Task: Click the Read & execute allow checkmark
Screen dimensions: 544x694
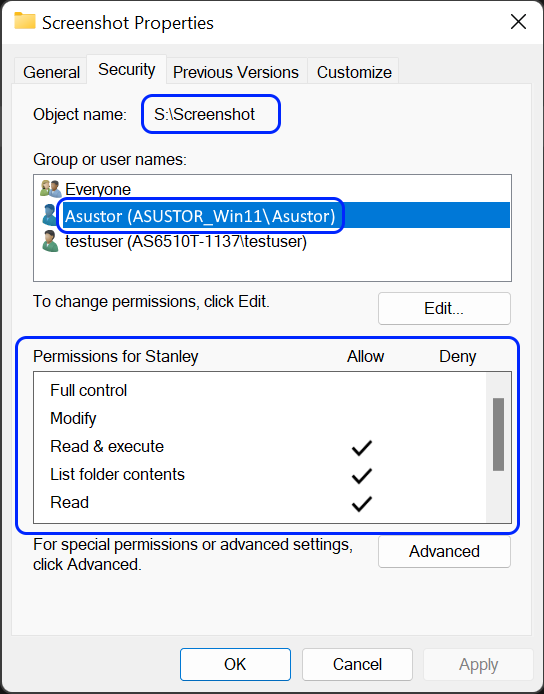Action: pos(361,447)
